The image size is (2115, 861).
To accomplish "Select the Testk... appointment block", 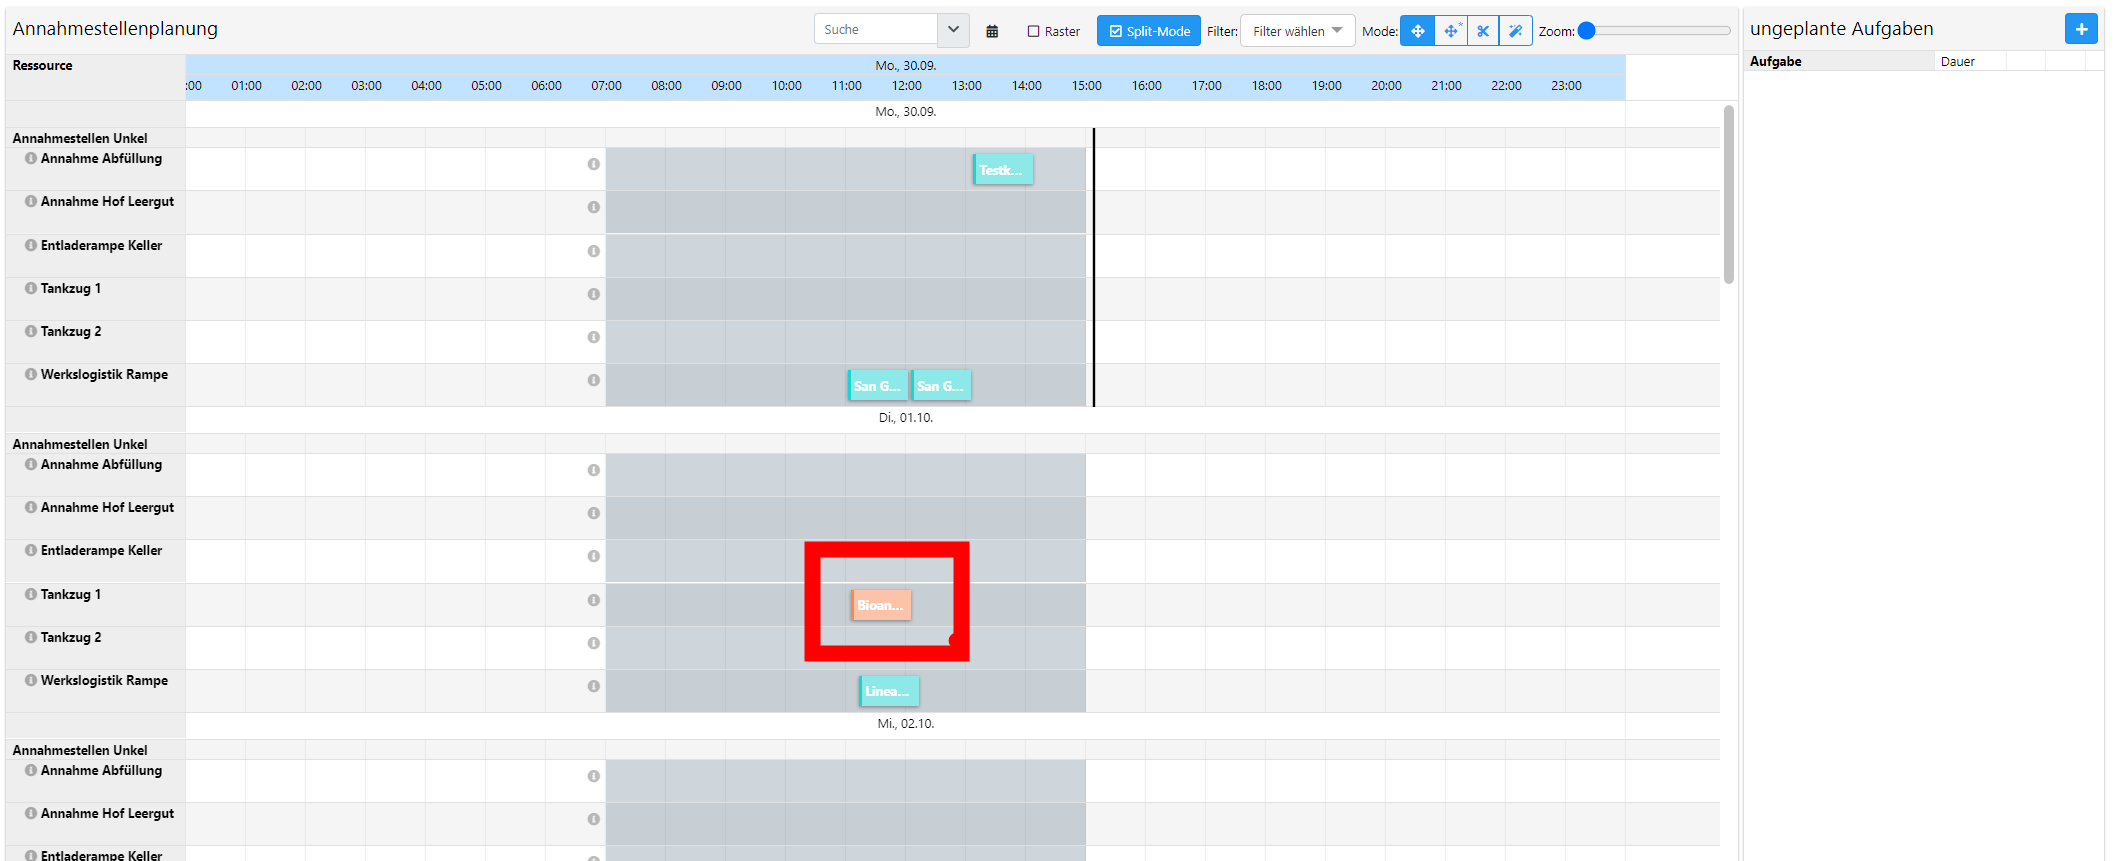I will coord(1003,170).
